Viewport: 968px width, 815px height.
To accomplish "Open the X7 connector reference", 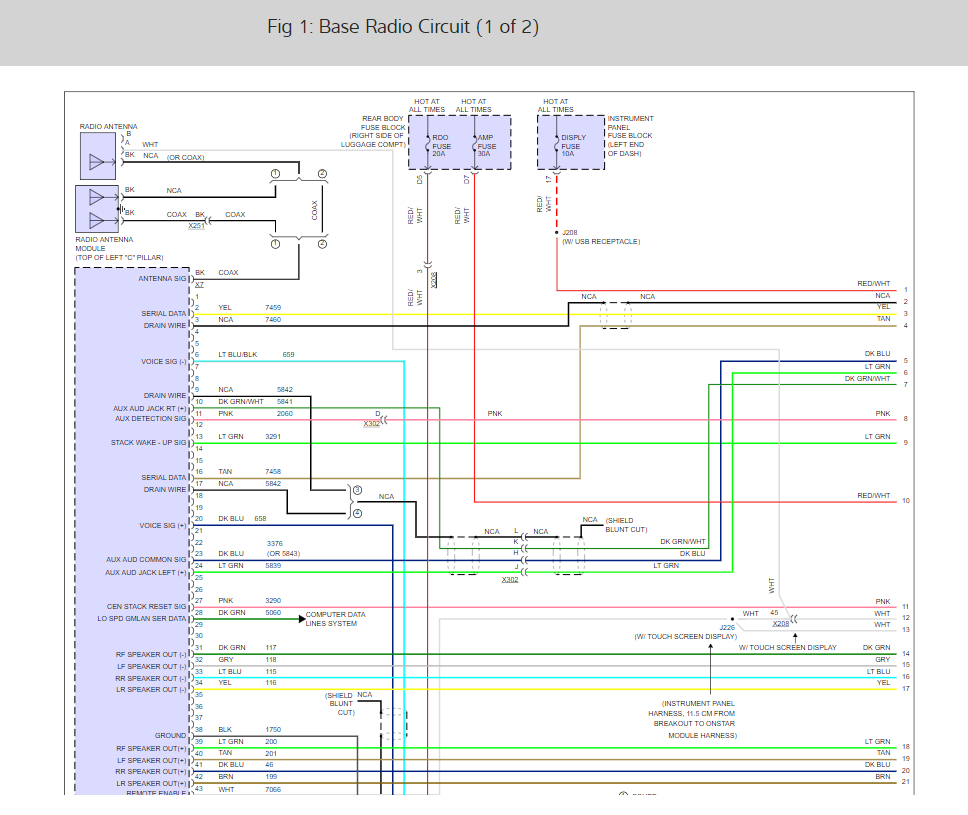I will (199, 285).
